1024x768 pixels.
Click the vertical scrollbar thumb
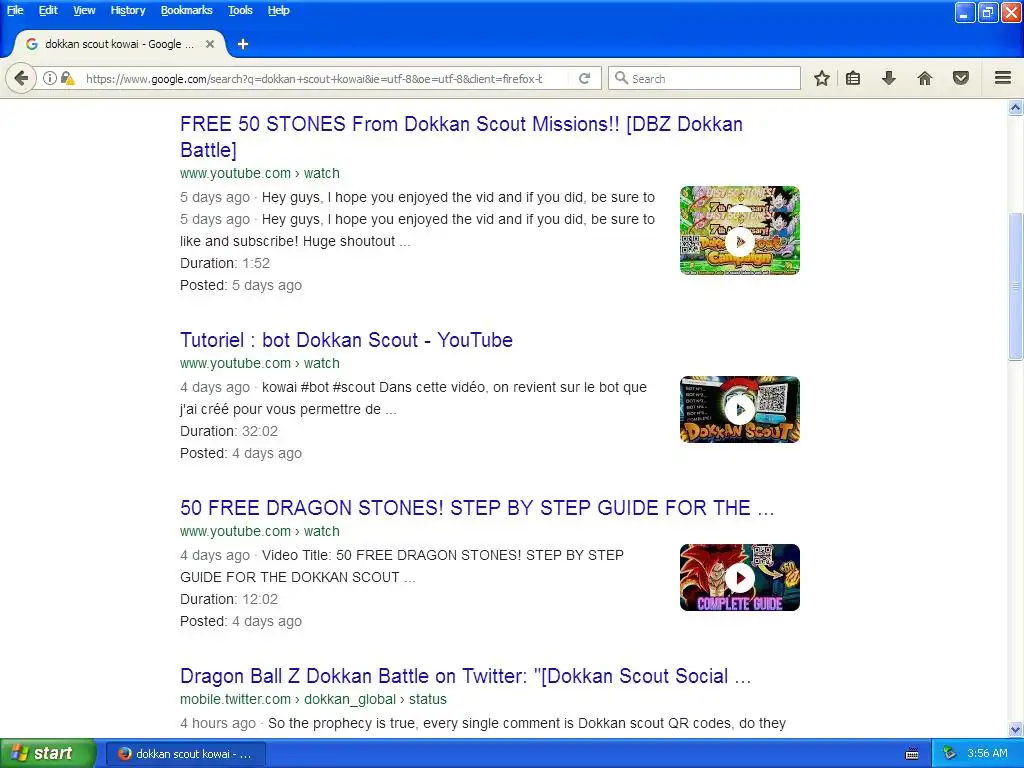click(x=1016, y=286)
